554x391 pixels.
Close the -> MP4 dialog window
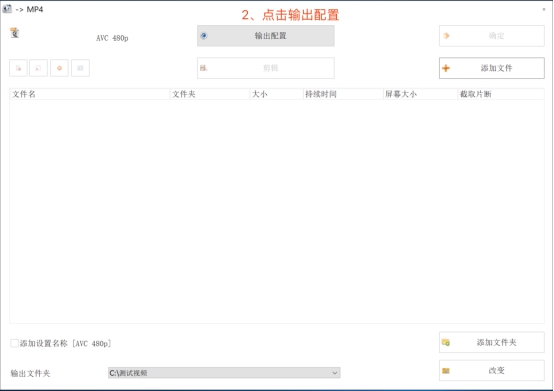tap(544, 10)
